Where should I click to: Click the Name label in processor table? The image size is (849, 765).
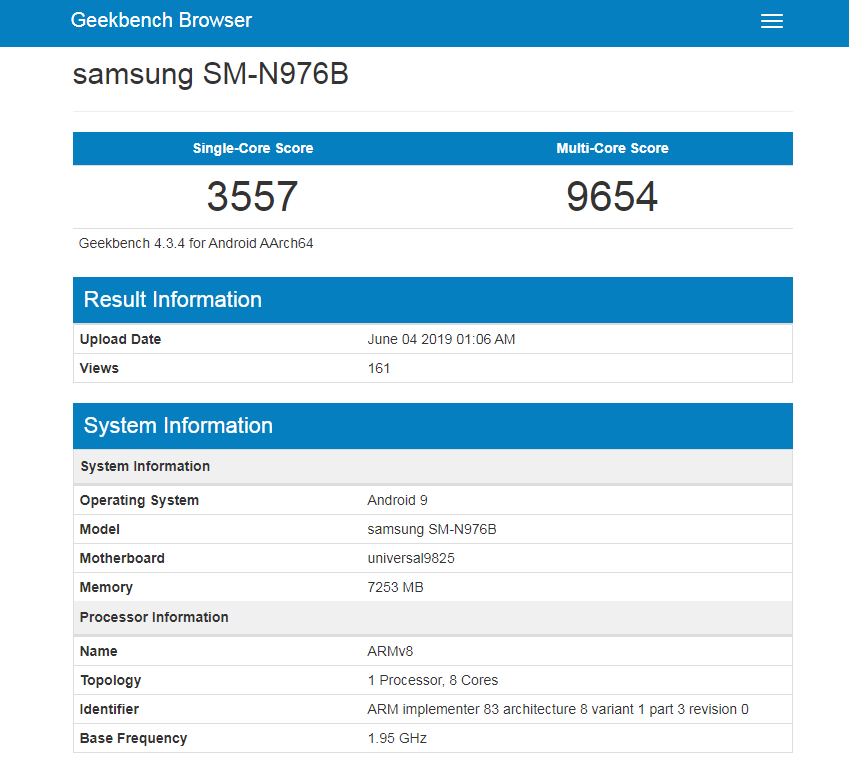tap(99, 651)
